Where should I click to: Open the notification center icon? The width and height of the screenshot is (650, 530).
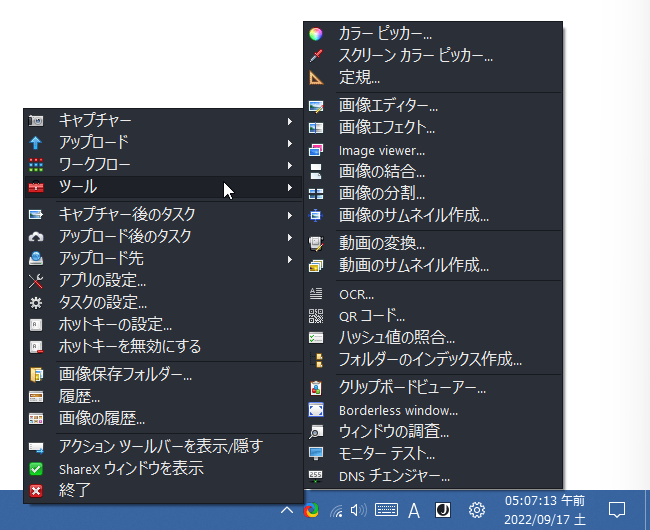point(617,510)
